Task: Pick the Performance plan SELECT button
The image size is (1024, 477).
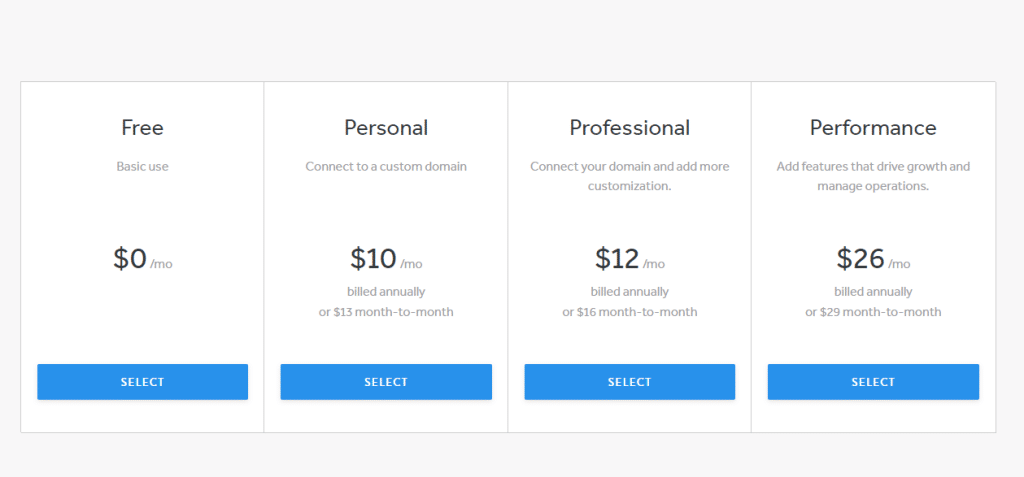Action: [873, 382]
